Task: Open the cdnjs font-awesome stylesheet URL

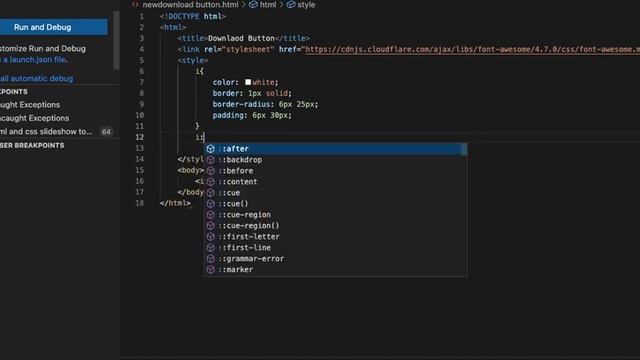Action: click(x=472, y=49)
